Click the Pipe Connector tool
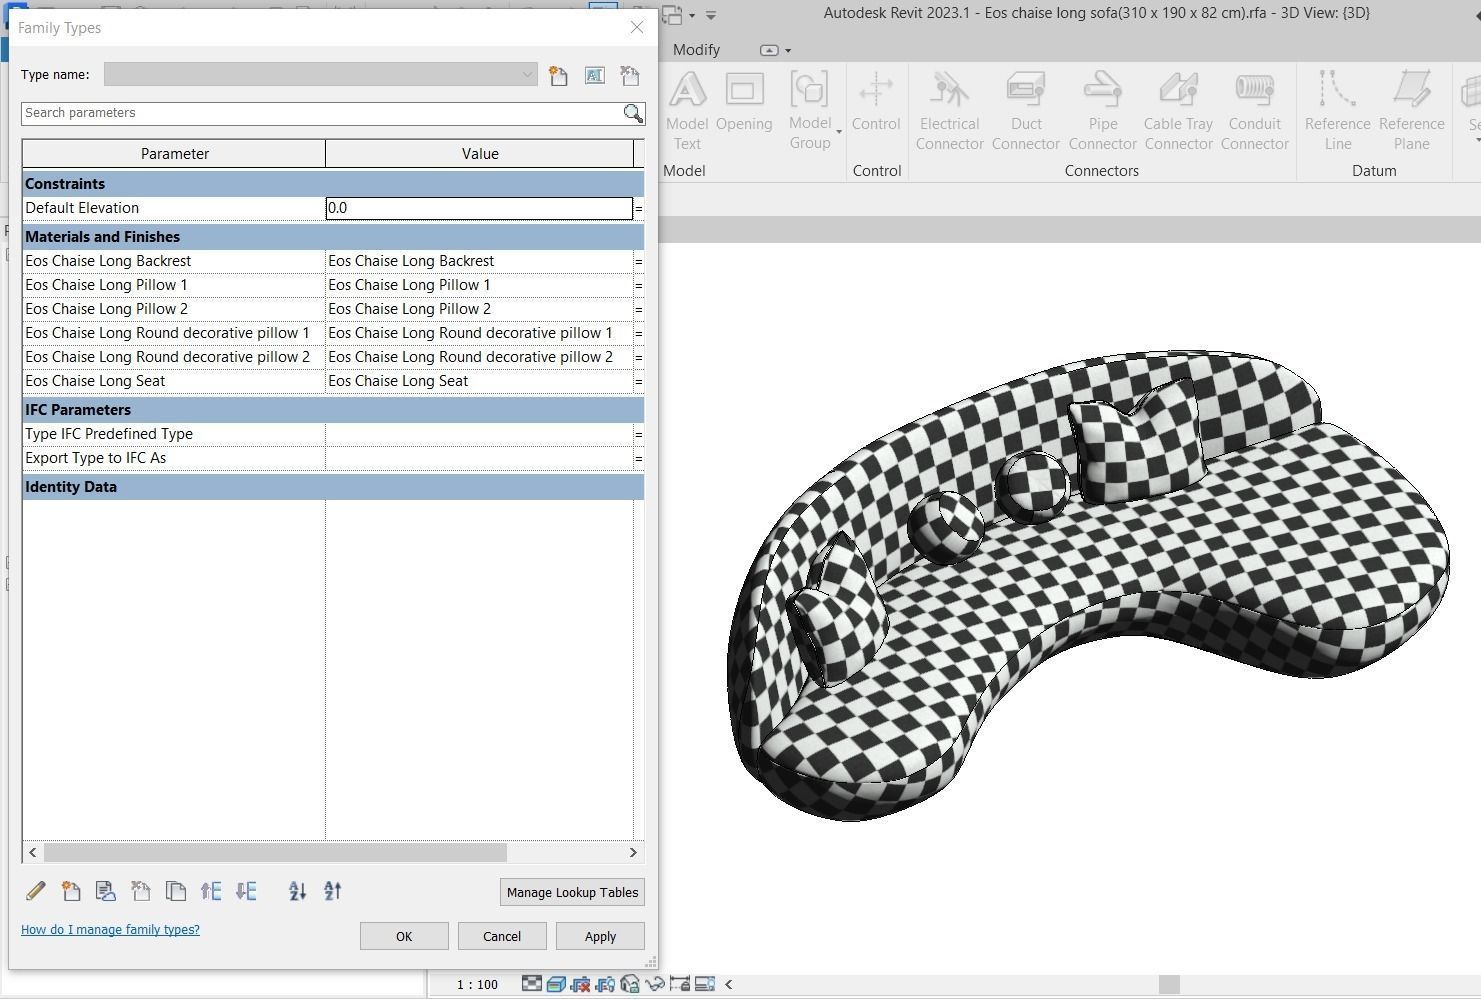The height and width of the screenshot is (999, 1481). pyautogui.click(x=1102, y=110)
